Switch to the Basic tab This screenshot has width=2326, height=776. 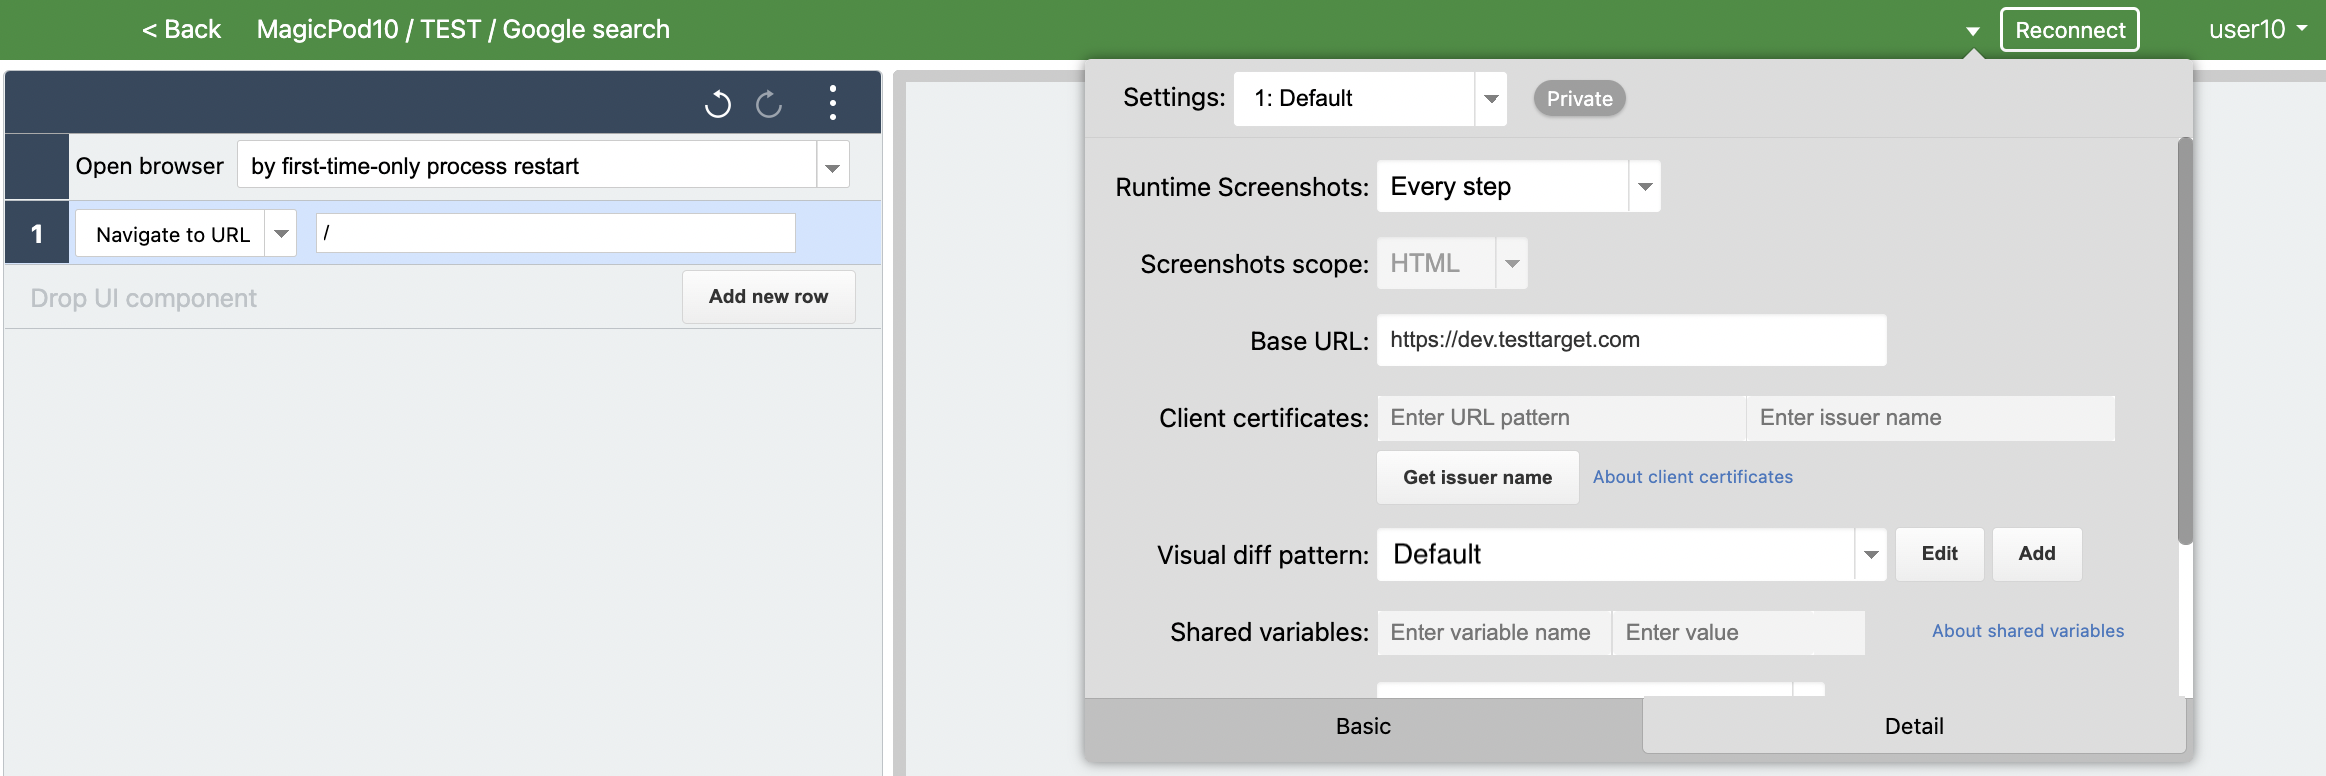pos(1363,726)
